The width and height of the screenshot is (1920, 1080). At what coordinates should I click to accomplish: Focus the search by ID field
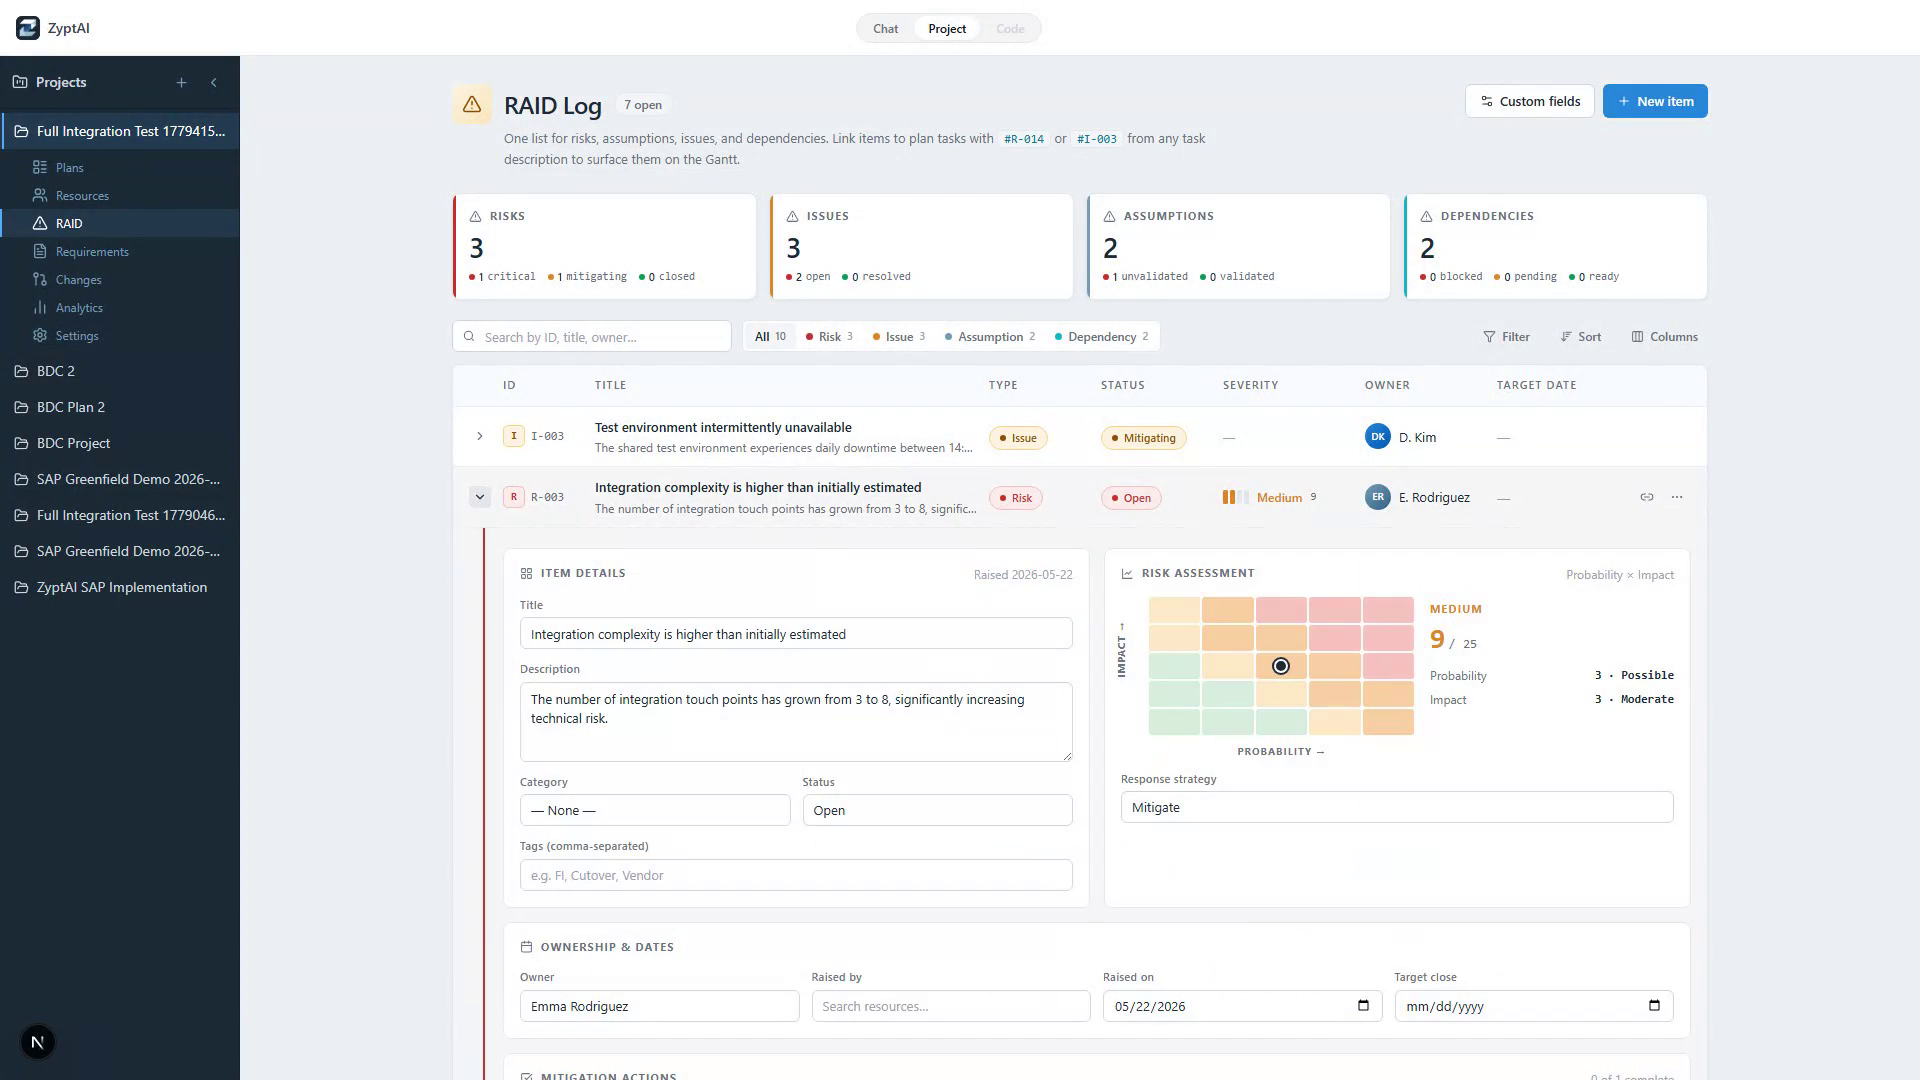592,337
